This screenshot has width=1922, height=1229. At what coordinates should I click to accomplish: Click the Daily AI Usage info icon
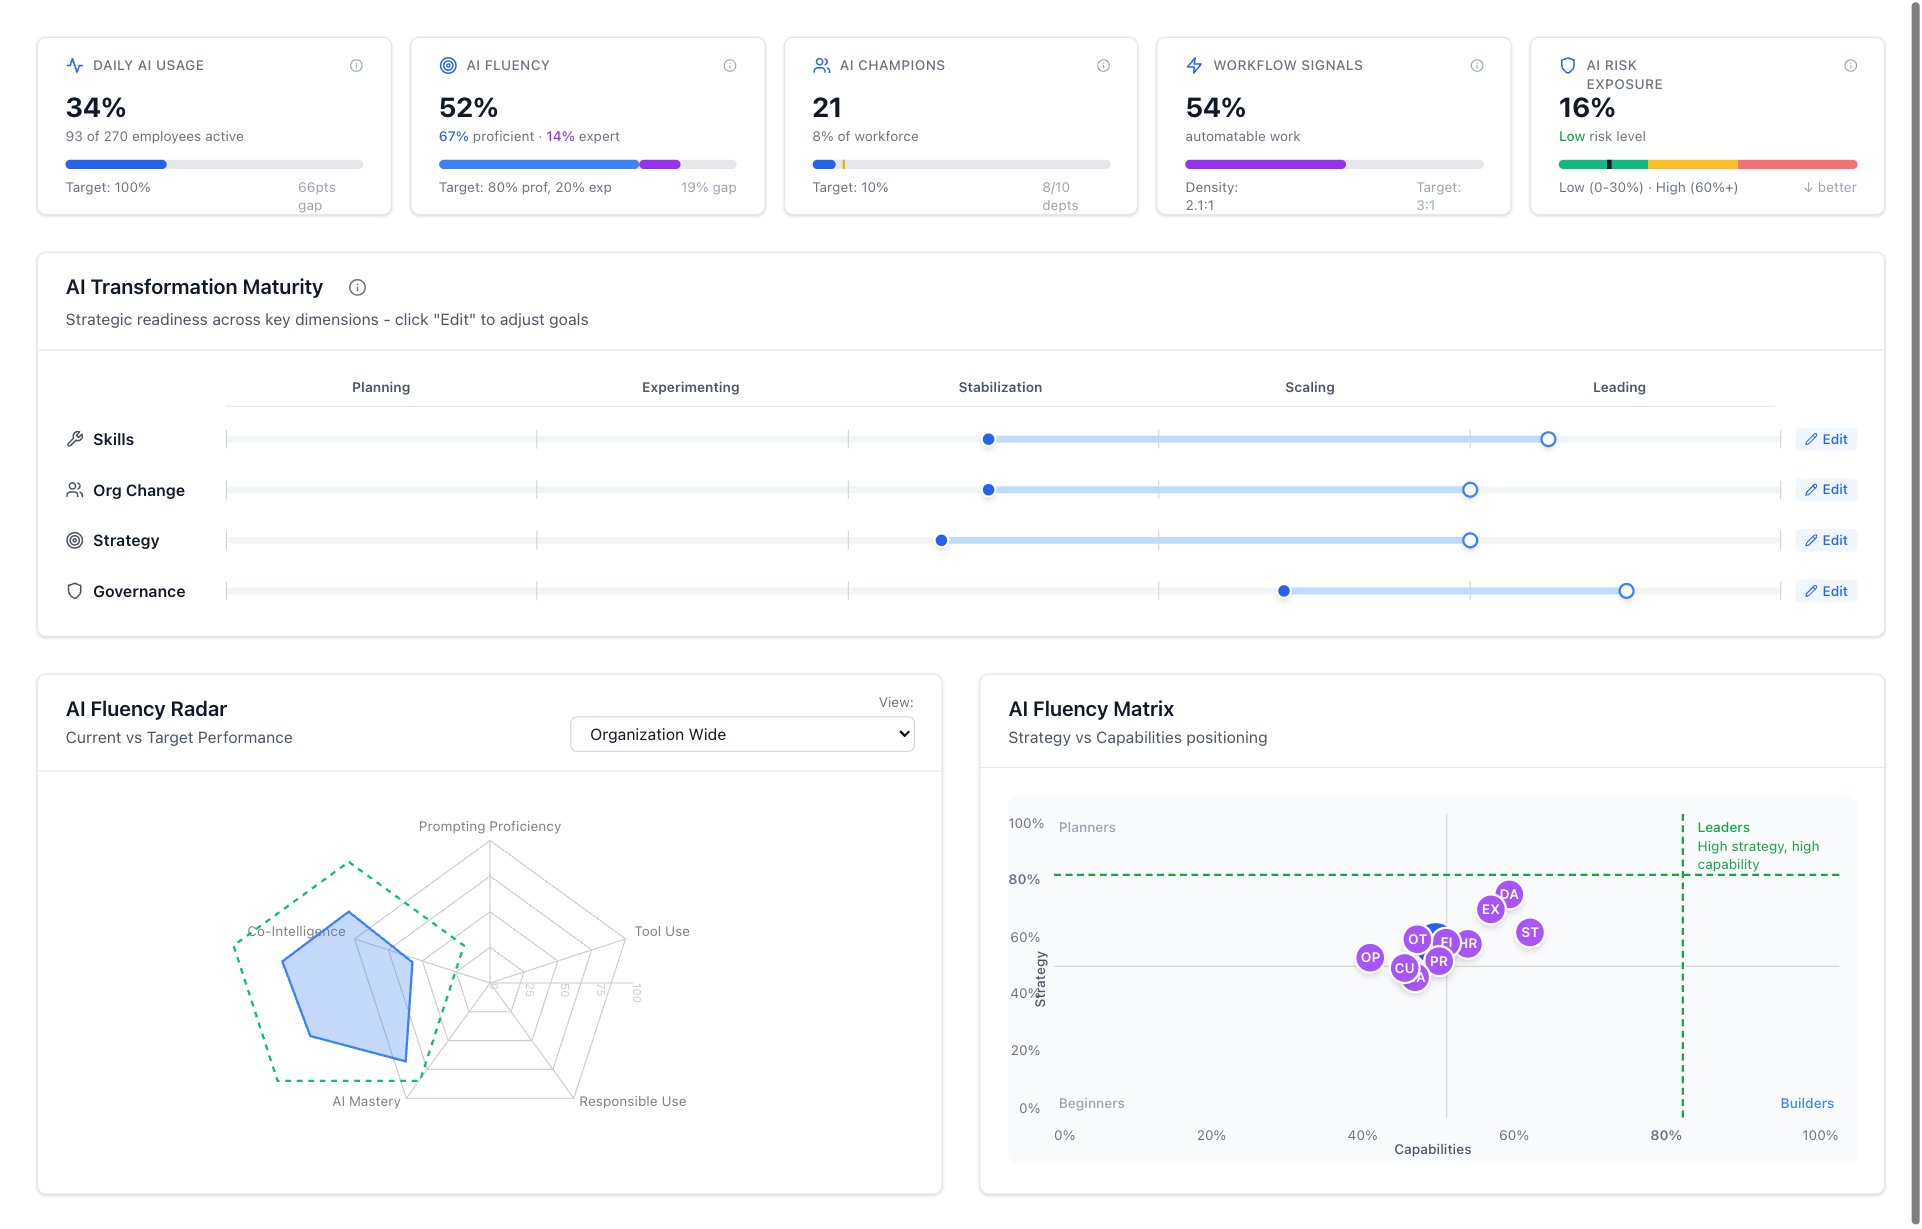pyautogui.click(x=356, y=66)
